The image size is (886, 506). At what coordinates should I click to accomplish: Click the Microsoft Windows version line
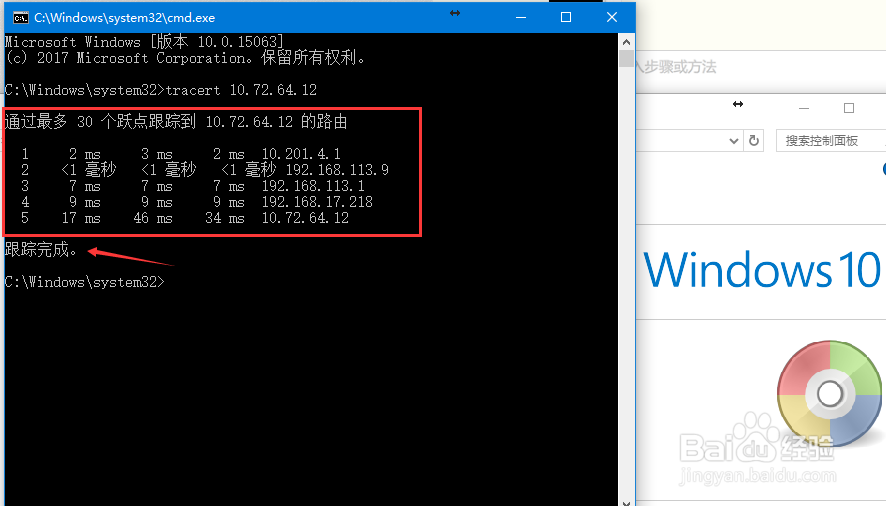(x=144, y=42)
